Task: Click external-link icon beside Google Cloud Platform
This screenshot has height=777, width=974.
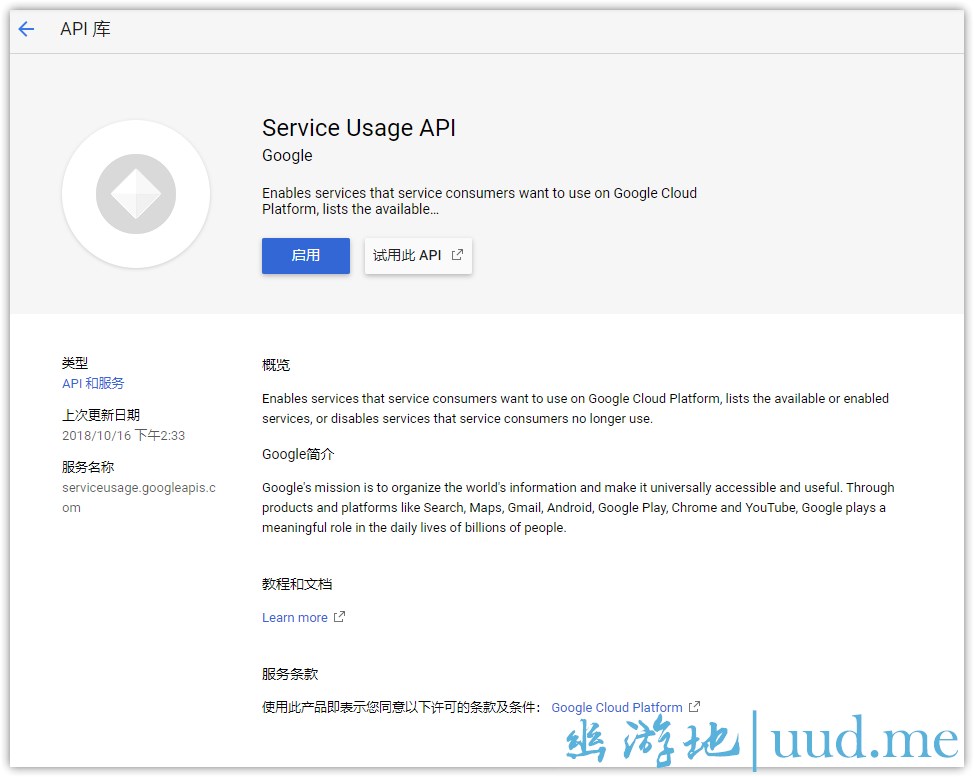Action: point(694,707)
